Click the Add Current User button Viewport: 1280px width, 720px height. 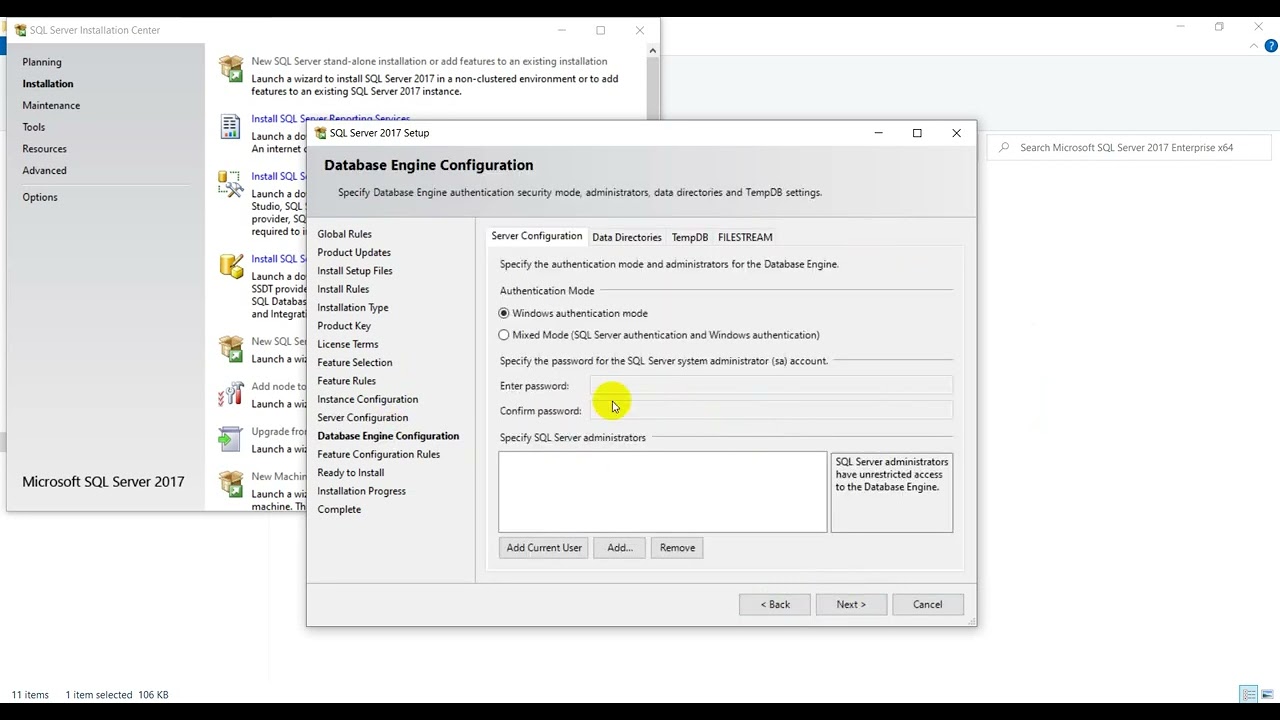[x=544, y=548]
